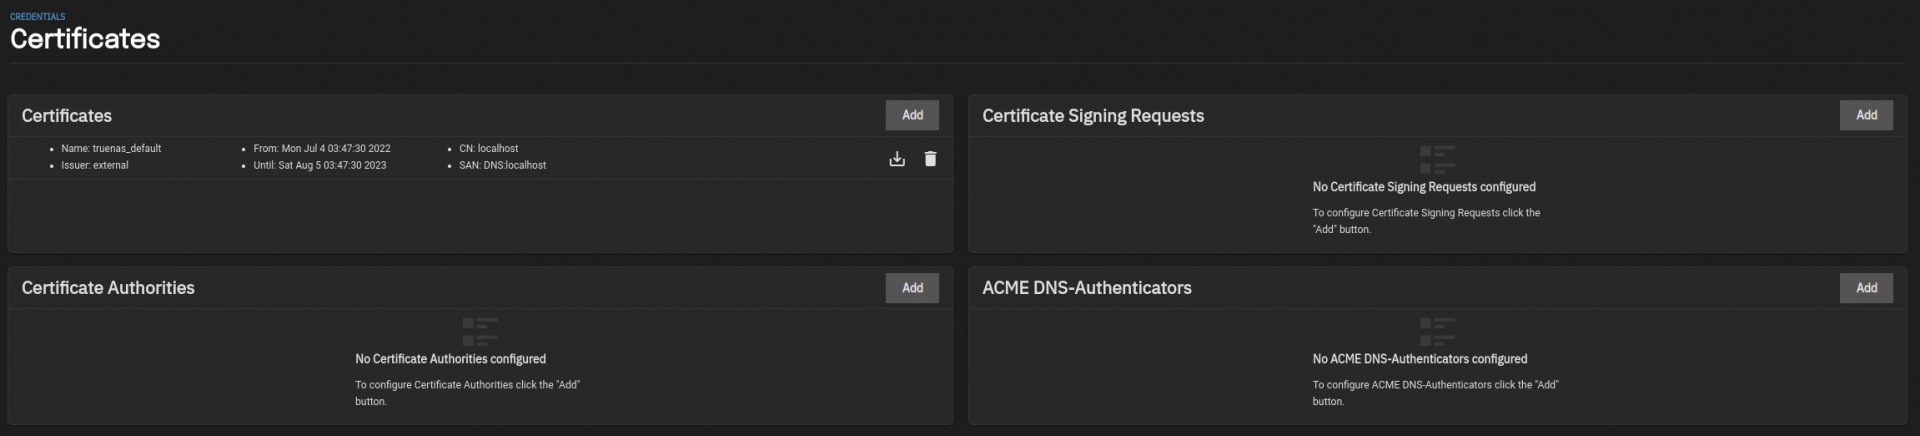Click the Certificates page title

85,39
